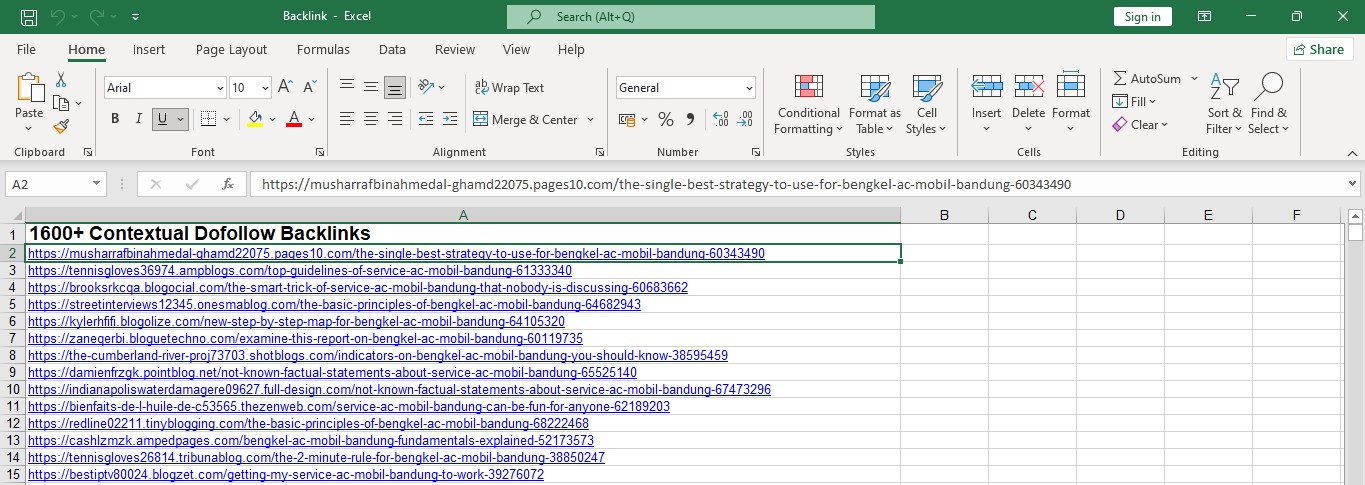Open the Borders dropdown arrow
This screenshot has height=485, width=1365.
pyautogui.click(x=228, y=119)
